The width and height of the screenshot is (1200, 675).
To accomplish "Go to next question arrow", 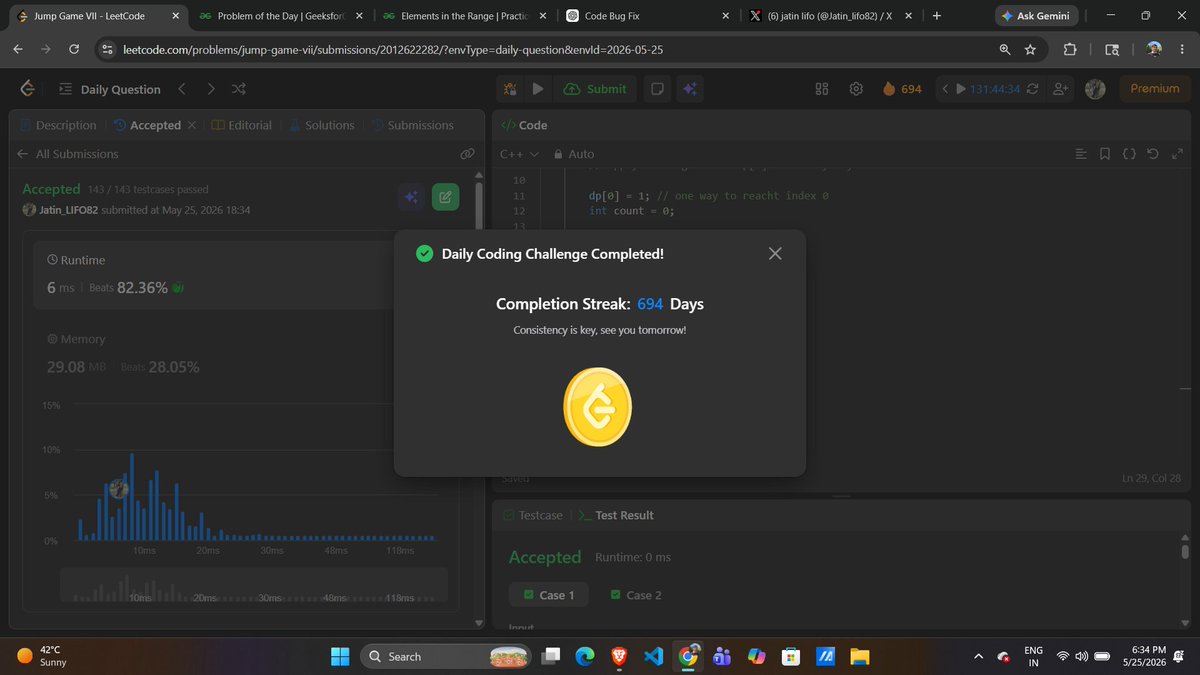I will point(210,89).
